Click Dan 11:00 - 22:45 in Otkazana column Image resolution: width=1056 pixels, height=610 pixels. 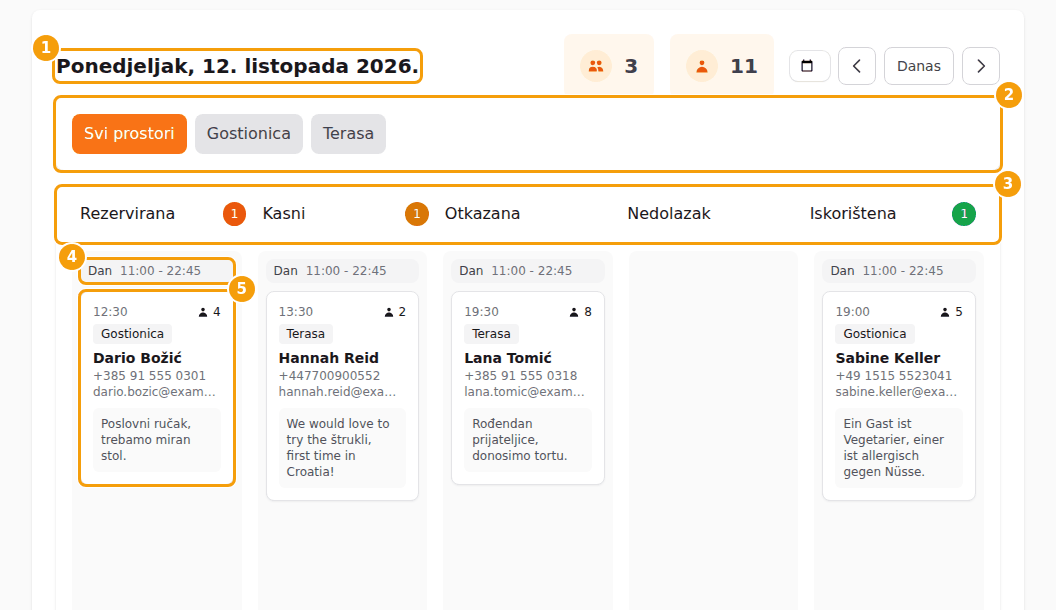528,271
